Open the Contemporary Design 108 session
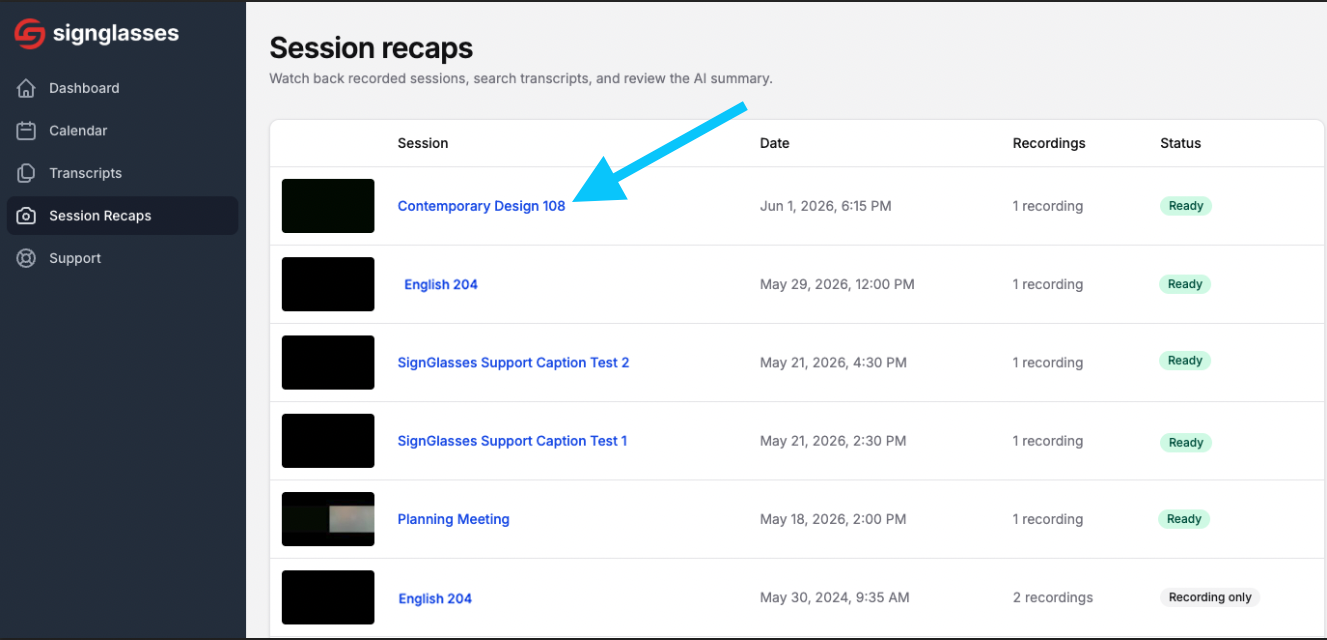Screen dimensions: 1327x640 (481, 206)
